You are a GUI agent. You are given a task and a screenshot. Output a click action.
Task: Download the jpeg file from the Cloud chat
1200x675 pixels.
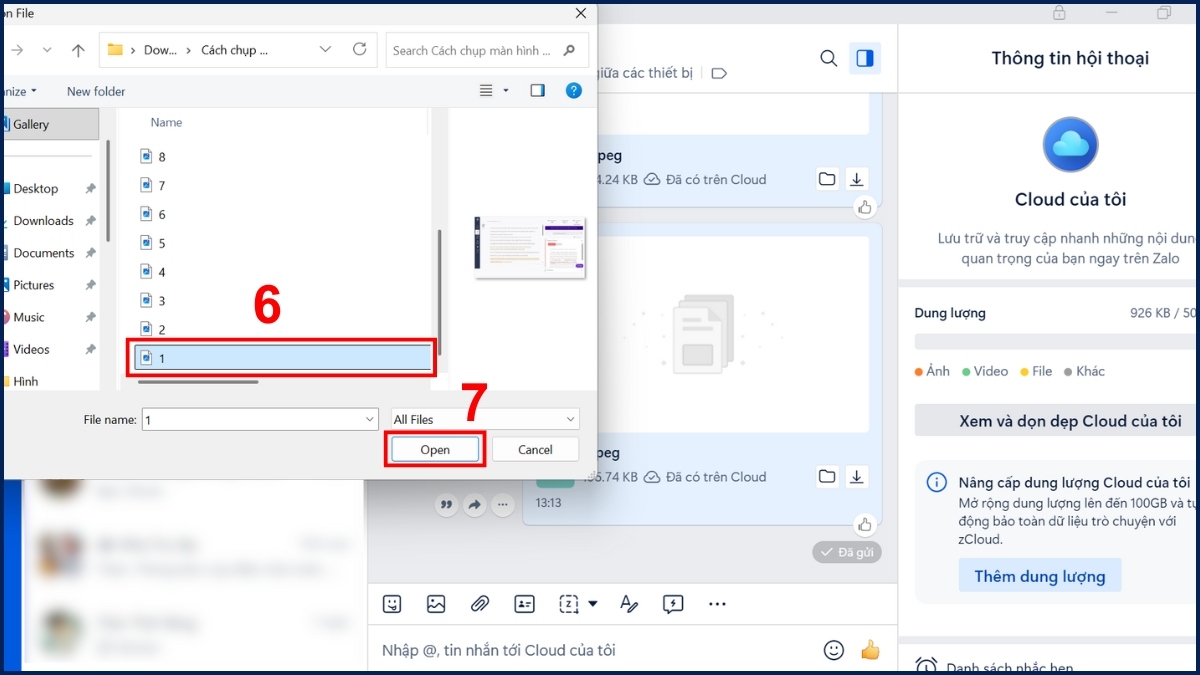[x=857, y=179]
